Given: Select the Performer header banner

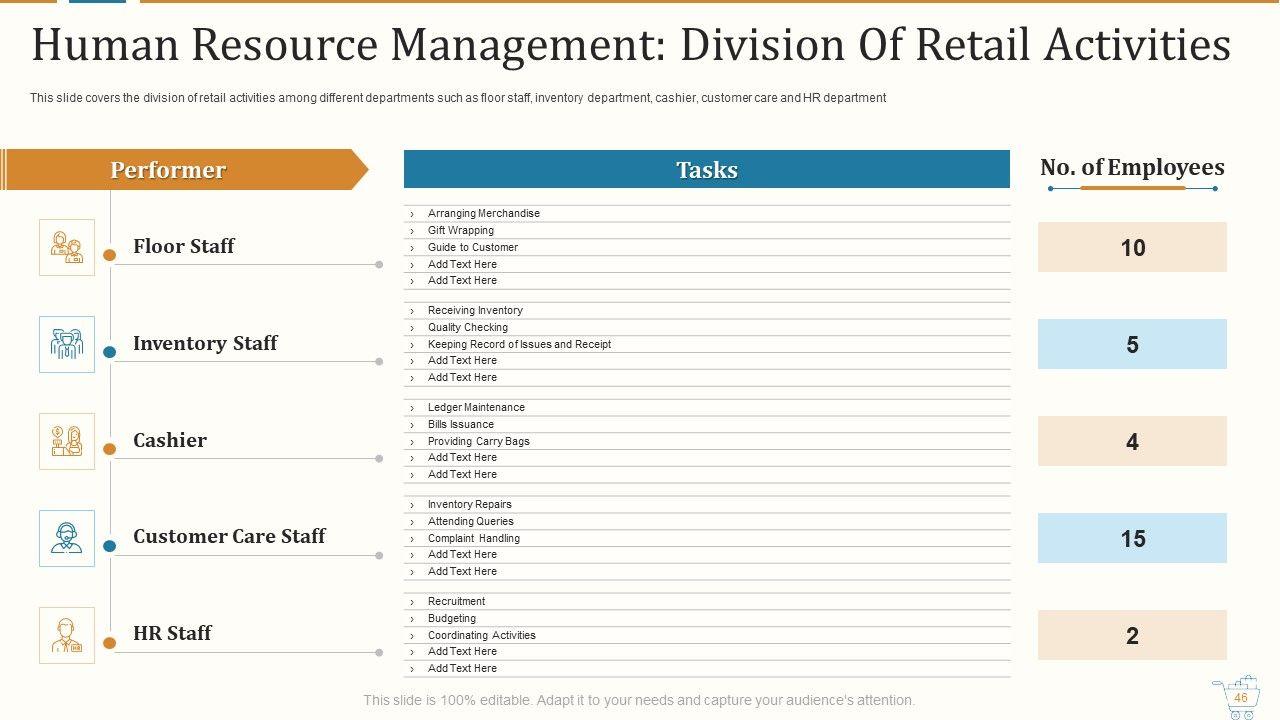Looking at the screenshot, I should point(180,170).
